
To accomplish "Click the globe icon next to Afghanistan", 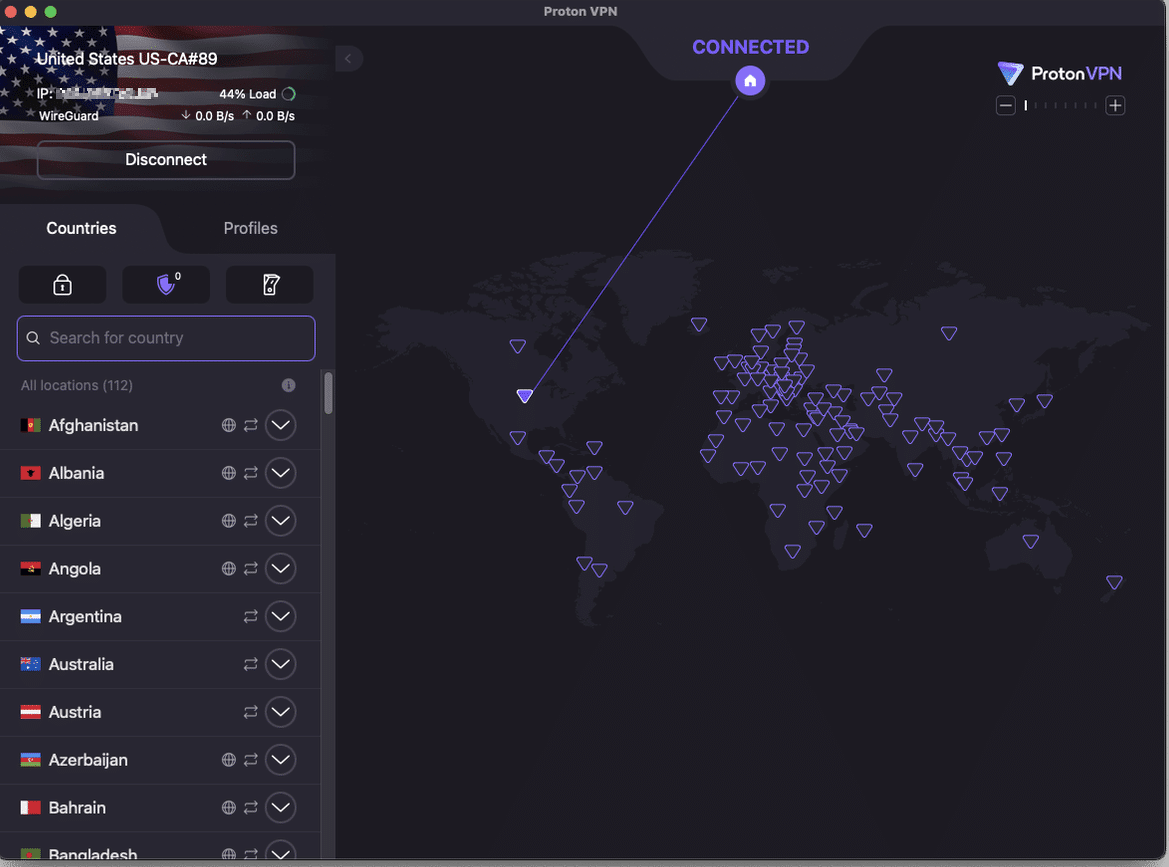I will point(228,425).
